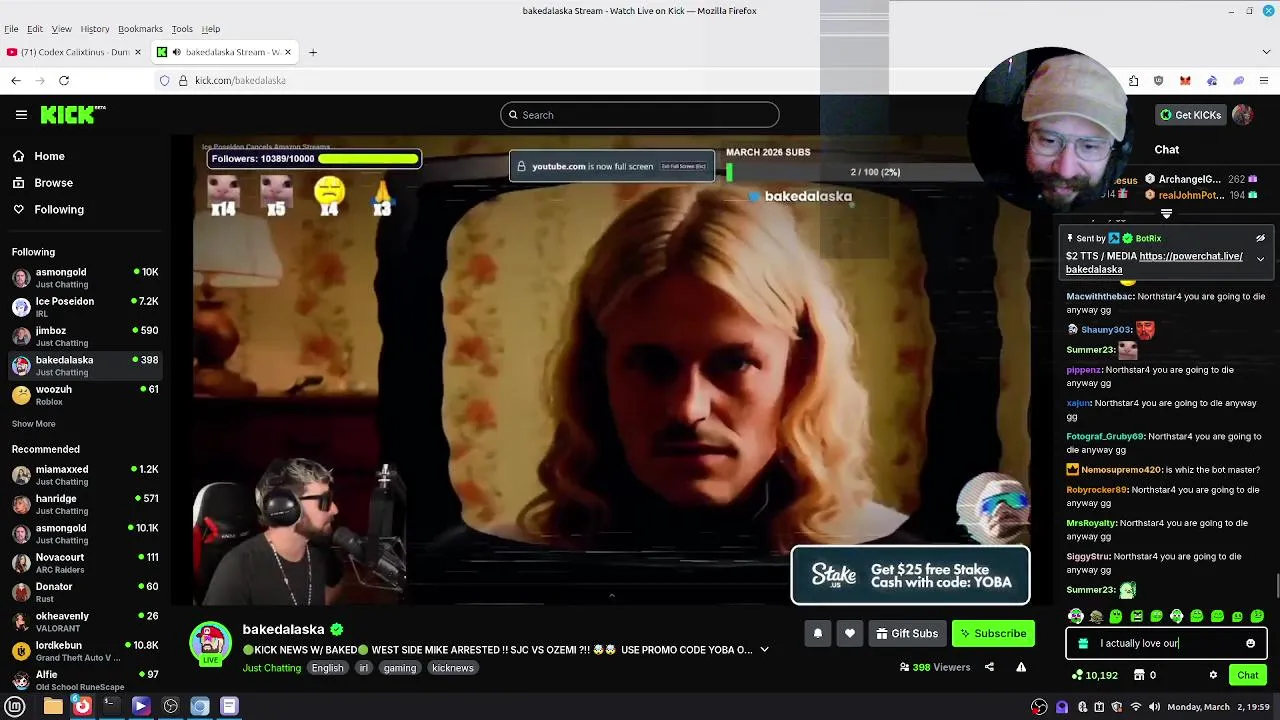Viewport: 1280px width, 720px height.
Task: Open the Kick hamburger sidebar menu
Action: point(21,115)
